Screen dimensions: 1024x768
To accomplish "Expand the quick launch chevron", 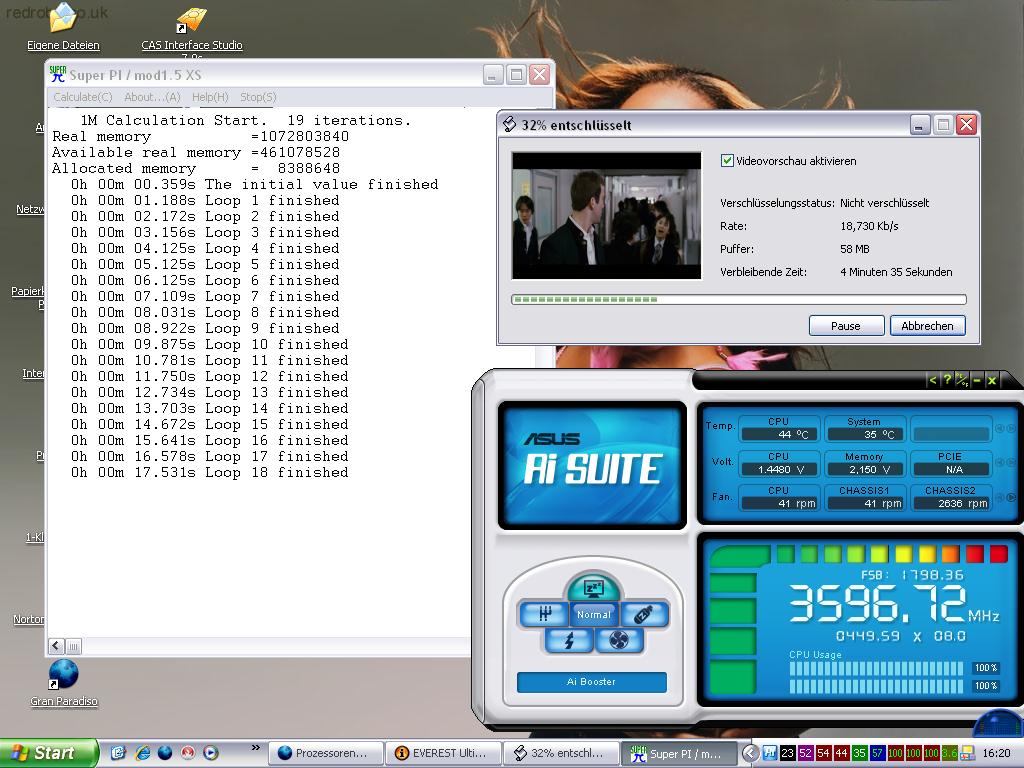I will coord(255,748).
